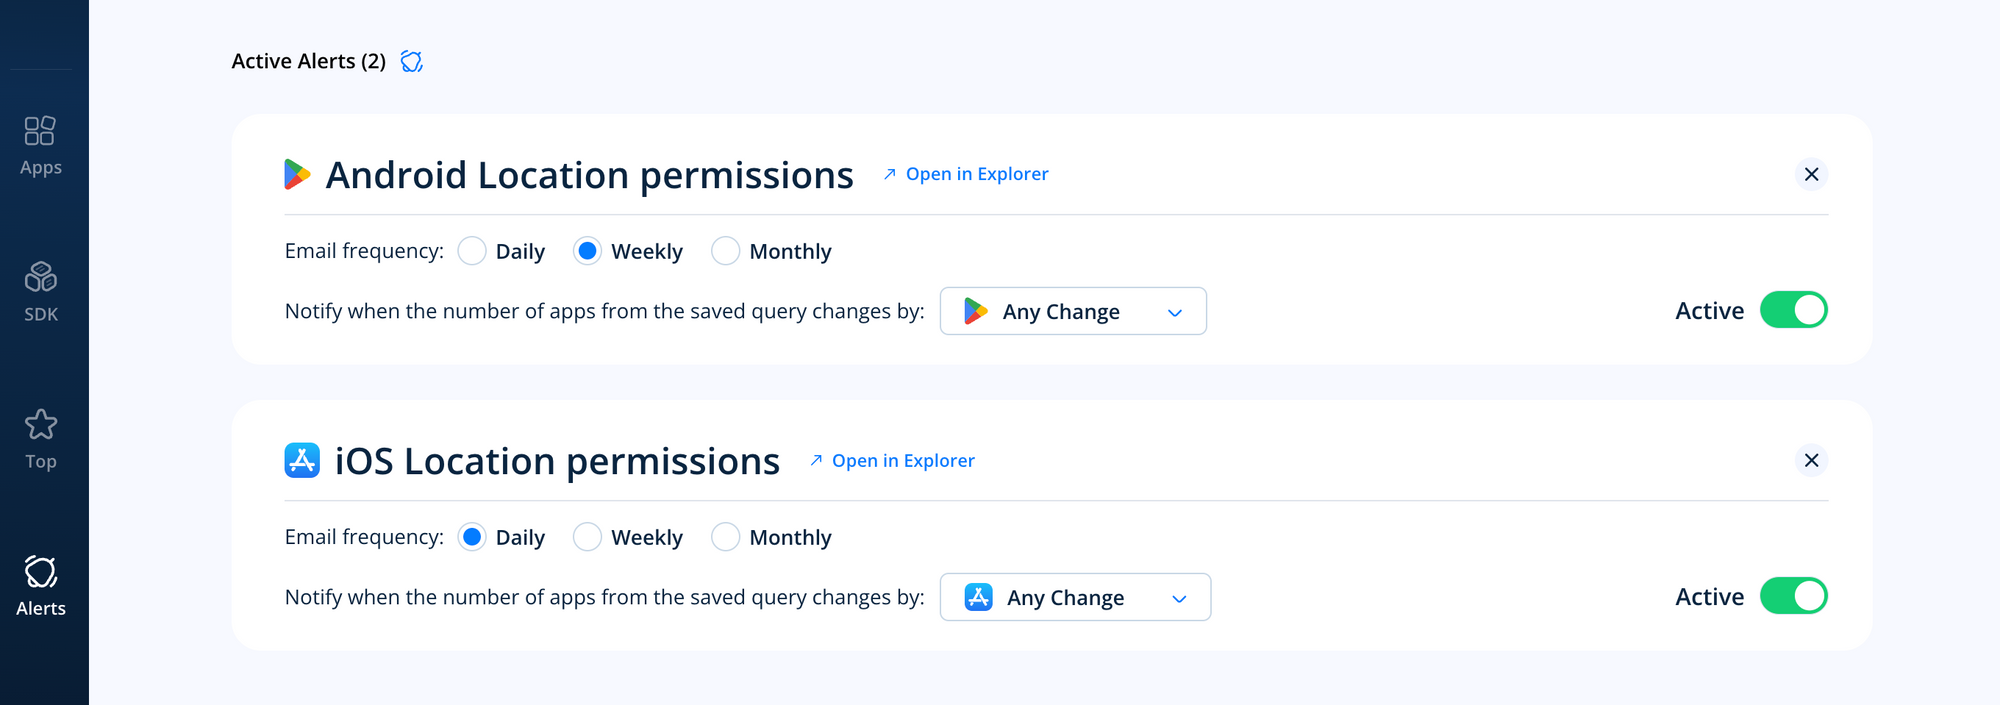Select Monthly frequency for the iOS alert
The width and height of the screenshot is (2000, 705).
tap(725, 537)
